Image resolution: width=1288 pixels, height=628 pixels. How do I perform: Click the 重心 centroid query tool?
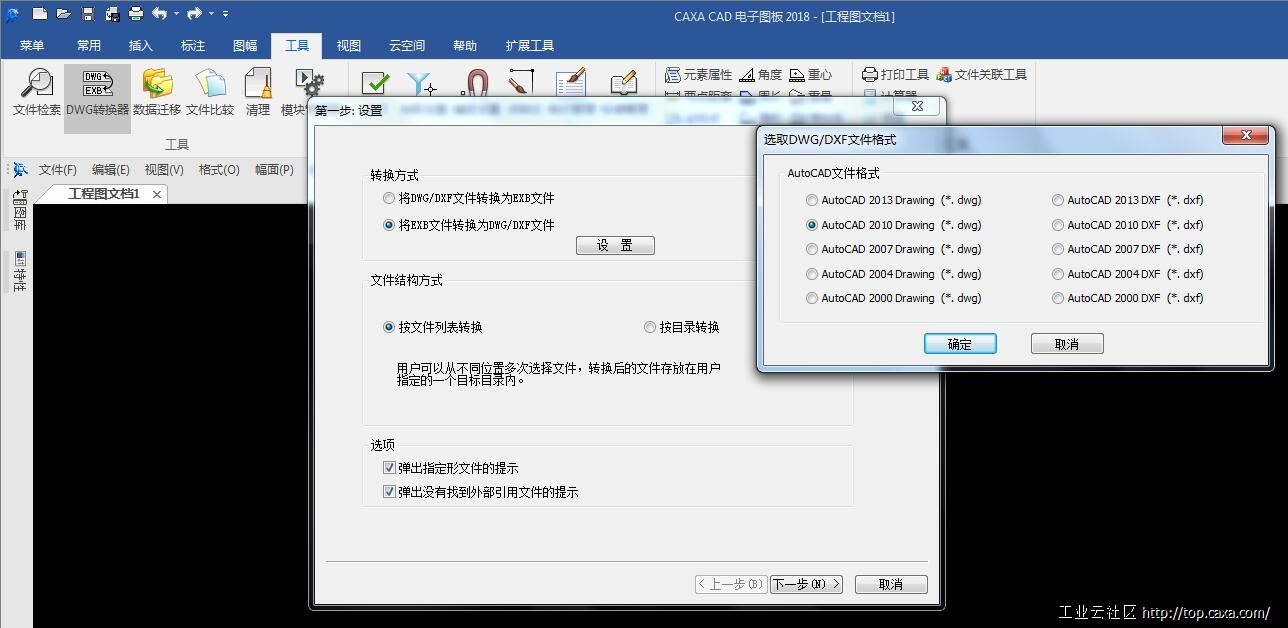[x=810, y=75]
